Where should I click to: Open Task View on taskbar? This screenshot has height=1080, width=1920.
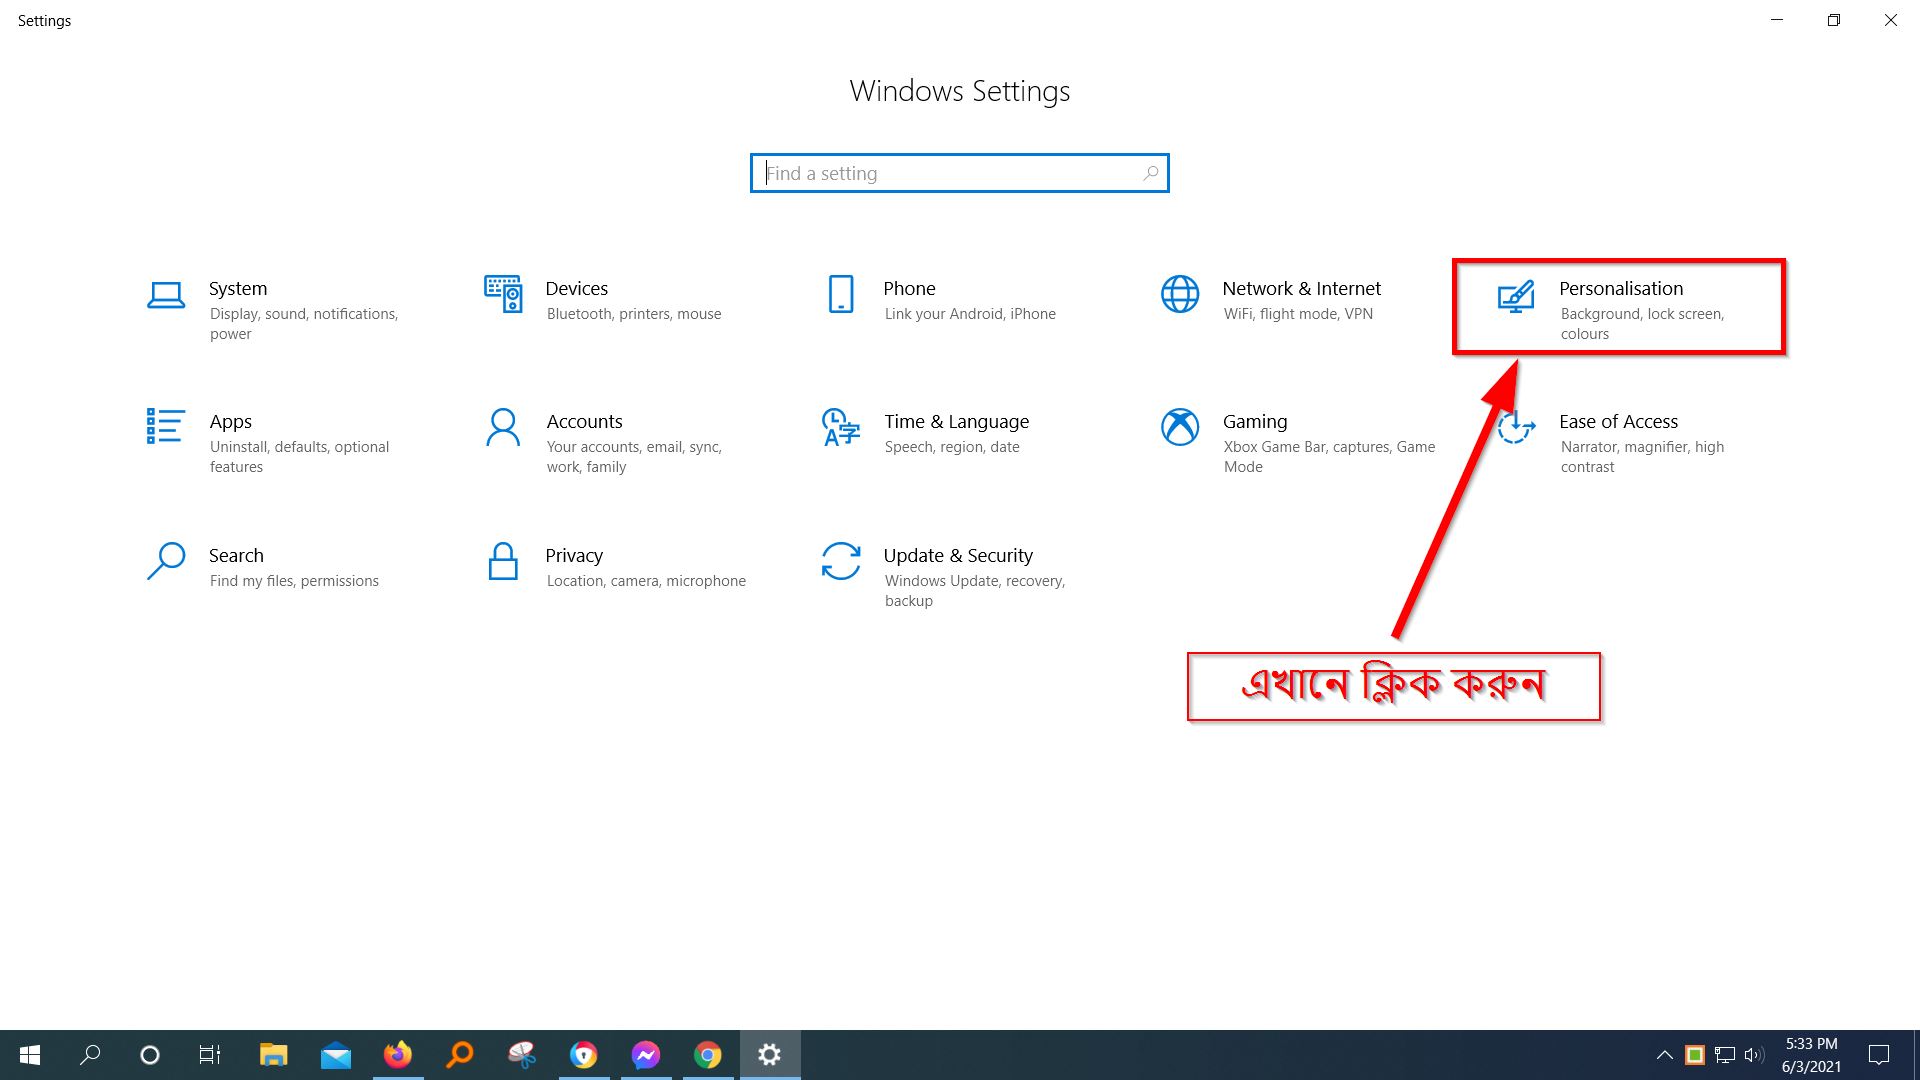tap(210, 1055)
